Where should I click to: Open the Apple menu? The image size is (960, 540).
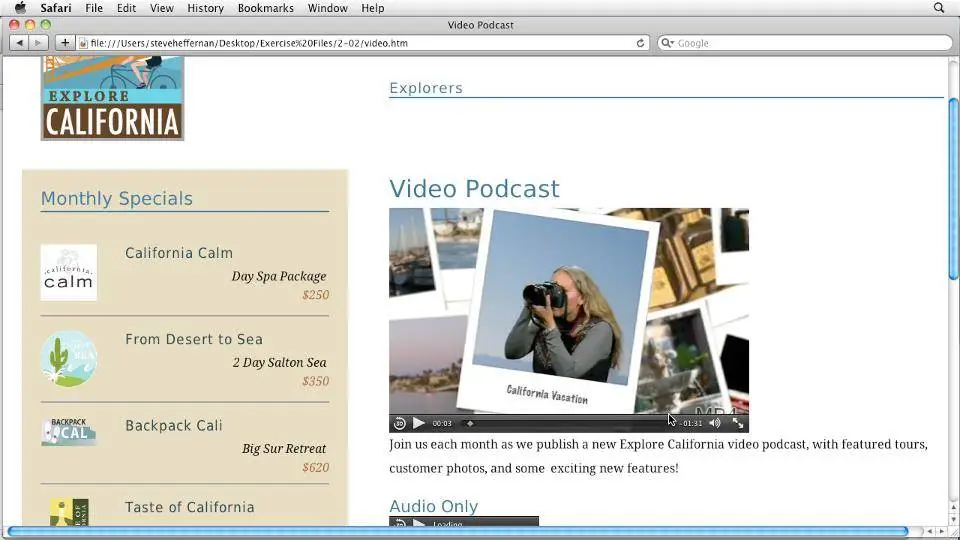[20, 8]
